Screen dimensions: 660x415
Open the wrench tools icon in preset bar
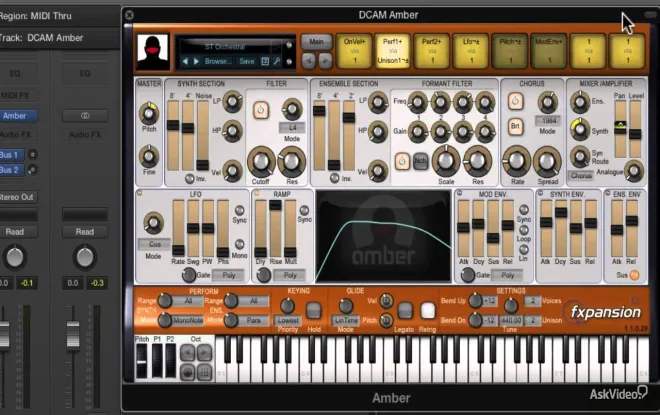(x=277, y=61)
